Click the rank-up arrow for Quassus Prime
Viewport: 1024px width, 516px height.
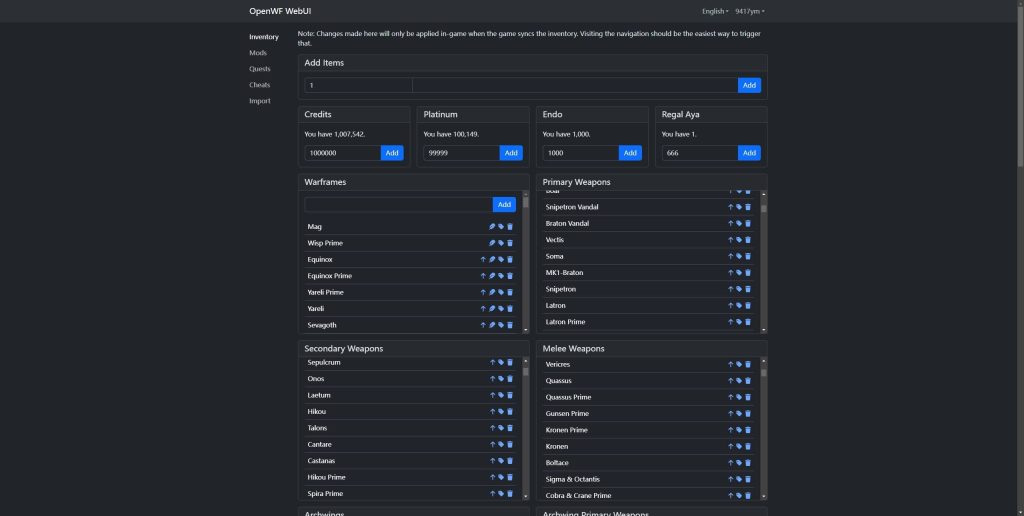point(730,397)
